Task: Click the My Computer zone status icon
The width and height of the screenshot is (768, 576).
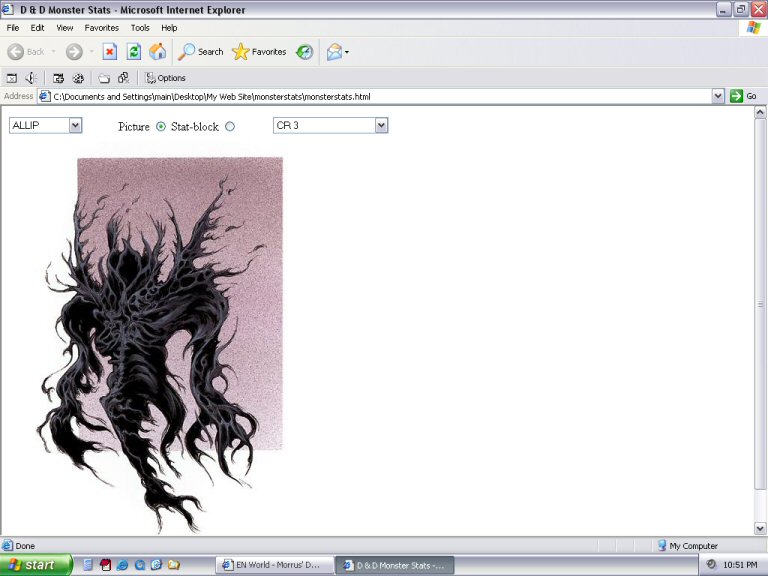Action: coord(662,545)
